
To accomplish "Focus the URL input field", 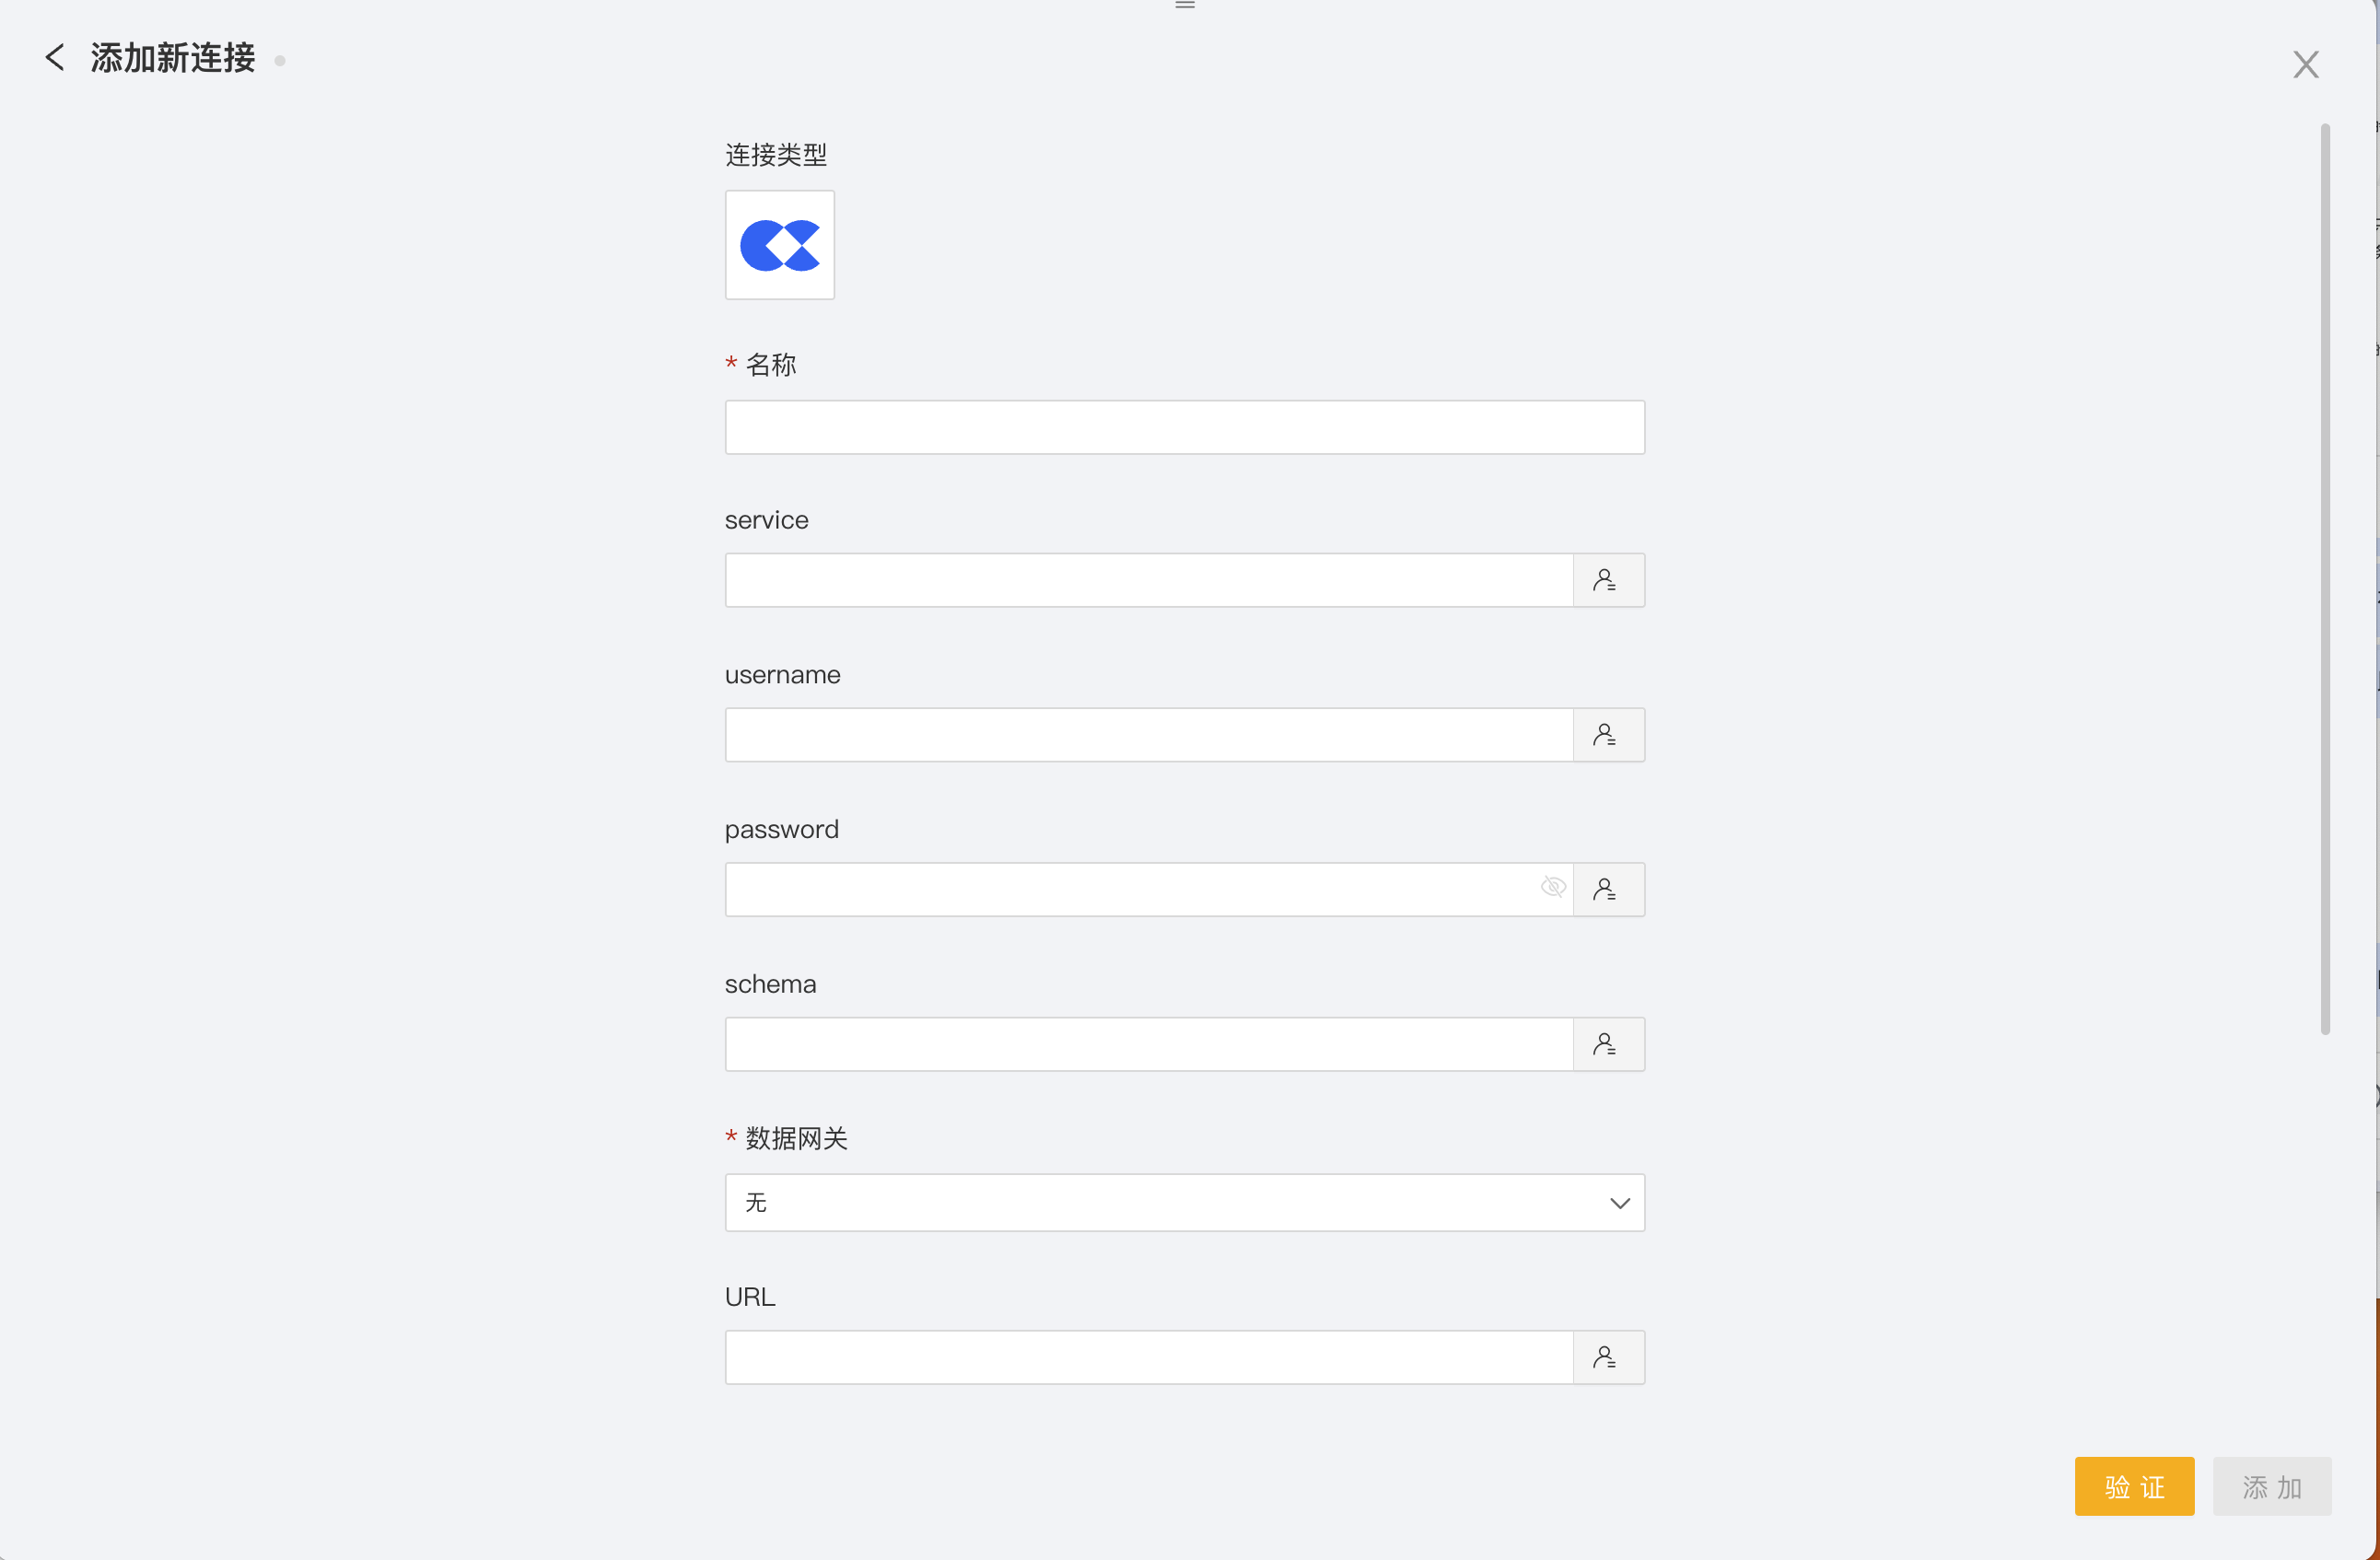I will pyautogui.click(x=1148, y=1357).
